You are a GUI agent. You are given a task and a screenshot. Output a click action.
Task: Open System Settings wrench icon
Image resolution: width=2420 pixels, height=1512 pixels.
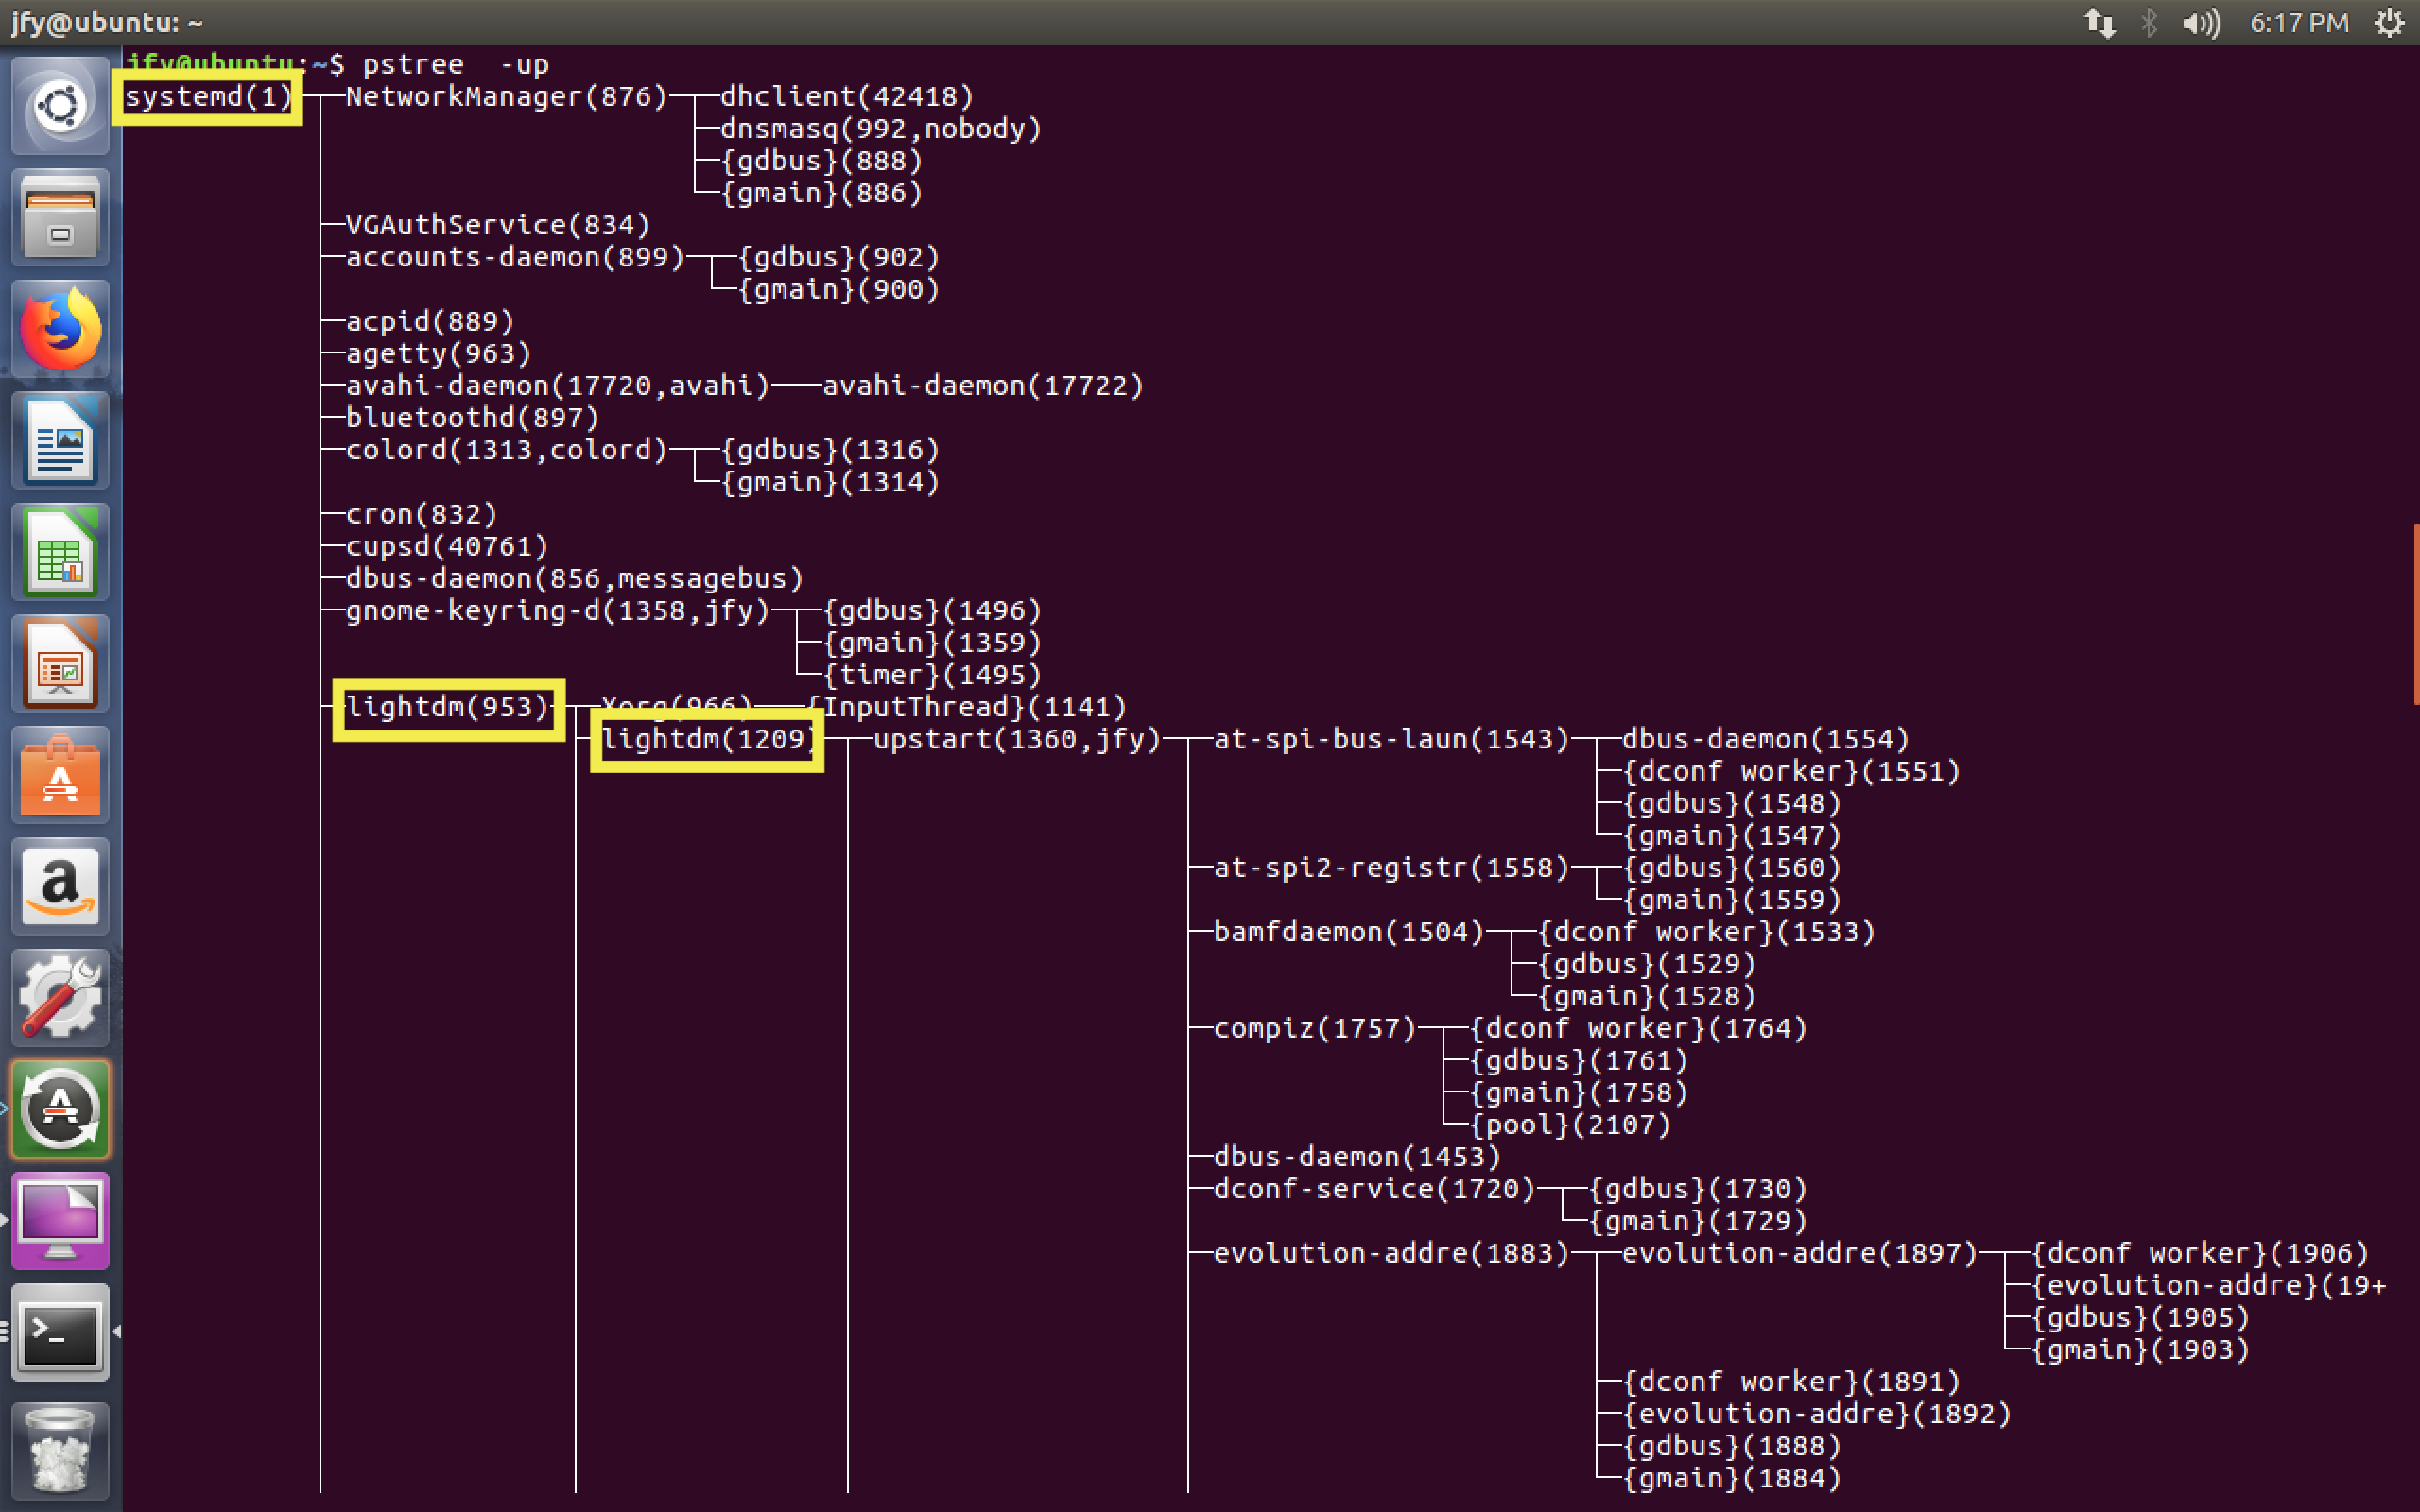click(x=60, y=1000)
